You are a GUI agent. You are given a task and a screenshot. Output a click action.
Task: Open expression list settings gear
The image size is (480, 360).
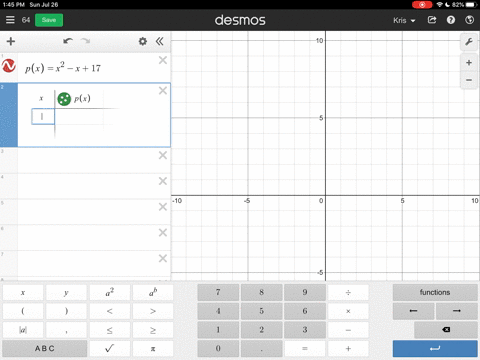[x=143, y=41]
